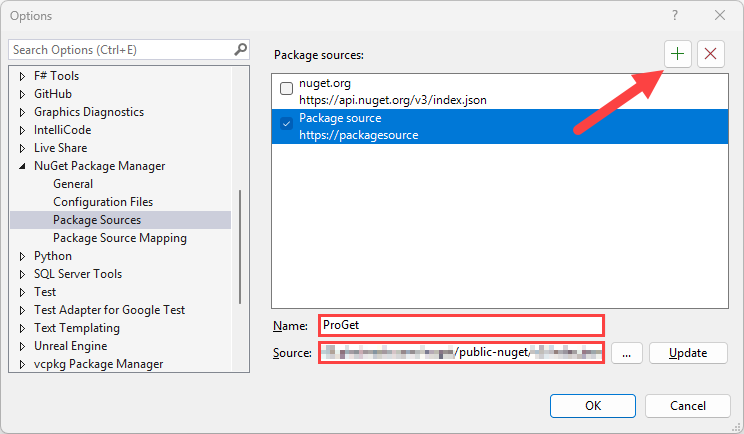Screen dimensions: 744x434
Task: Expand the Unreal Engine node
Action: (22, 346)
